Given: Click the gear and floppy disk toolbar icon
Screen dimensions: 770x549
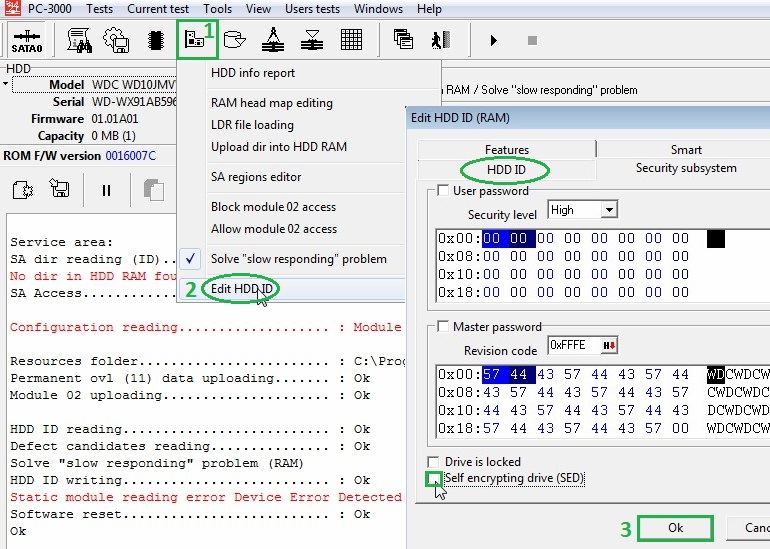Looking at the screenshot, I should click(116, 40).
